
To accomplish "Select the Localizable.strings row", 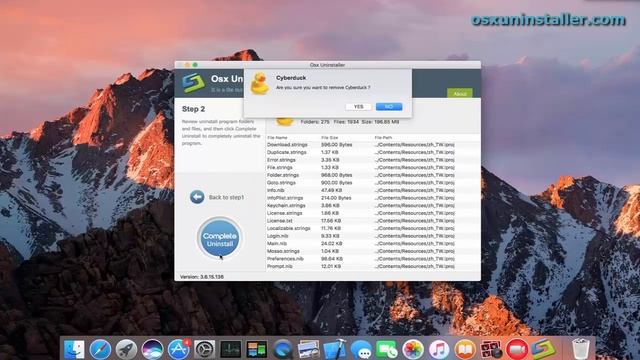I will pyautogui.click(x=373, y=229).
